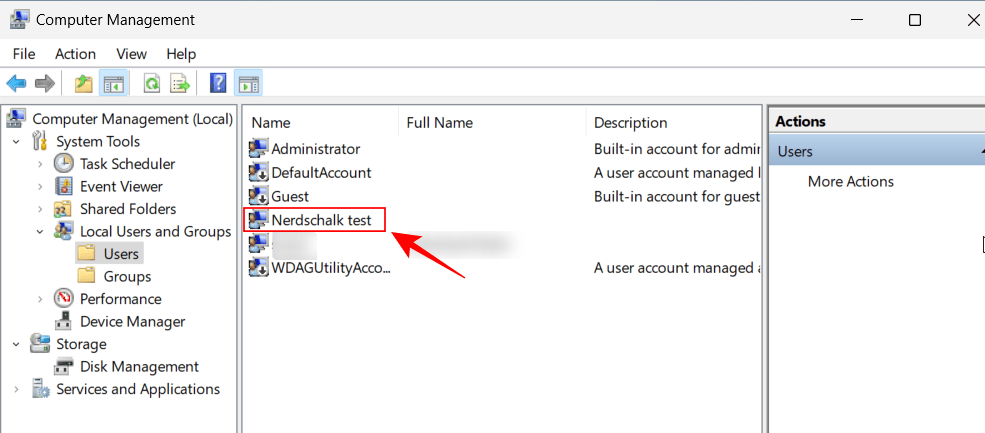Click the Back arrow toolbar button
This screenshot has height=433, width=985.
(x=16, y=84)
